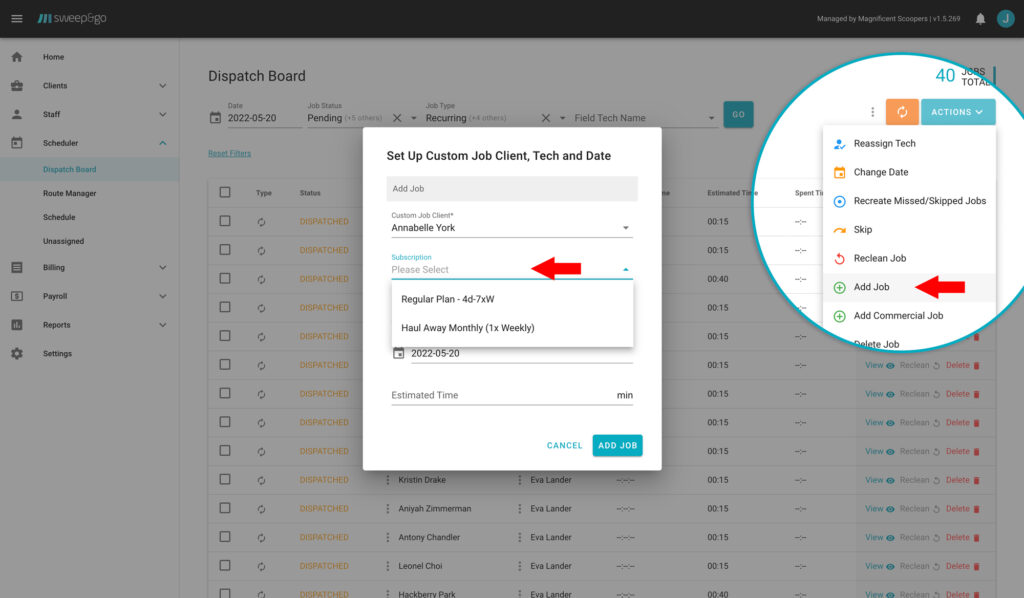Click the three-dot menu left of Actions
Screen dimensions: 1024x598
click(x=872, y=112)
